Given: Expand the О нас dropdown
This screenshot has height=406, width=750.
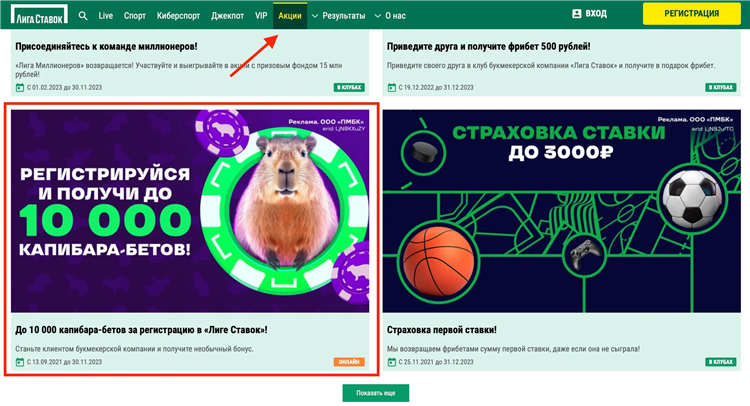Looking at the screenshot, I should click(x=390, y=16).
